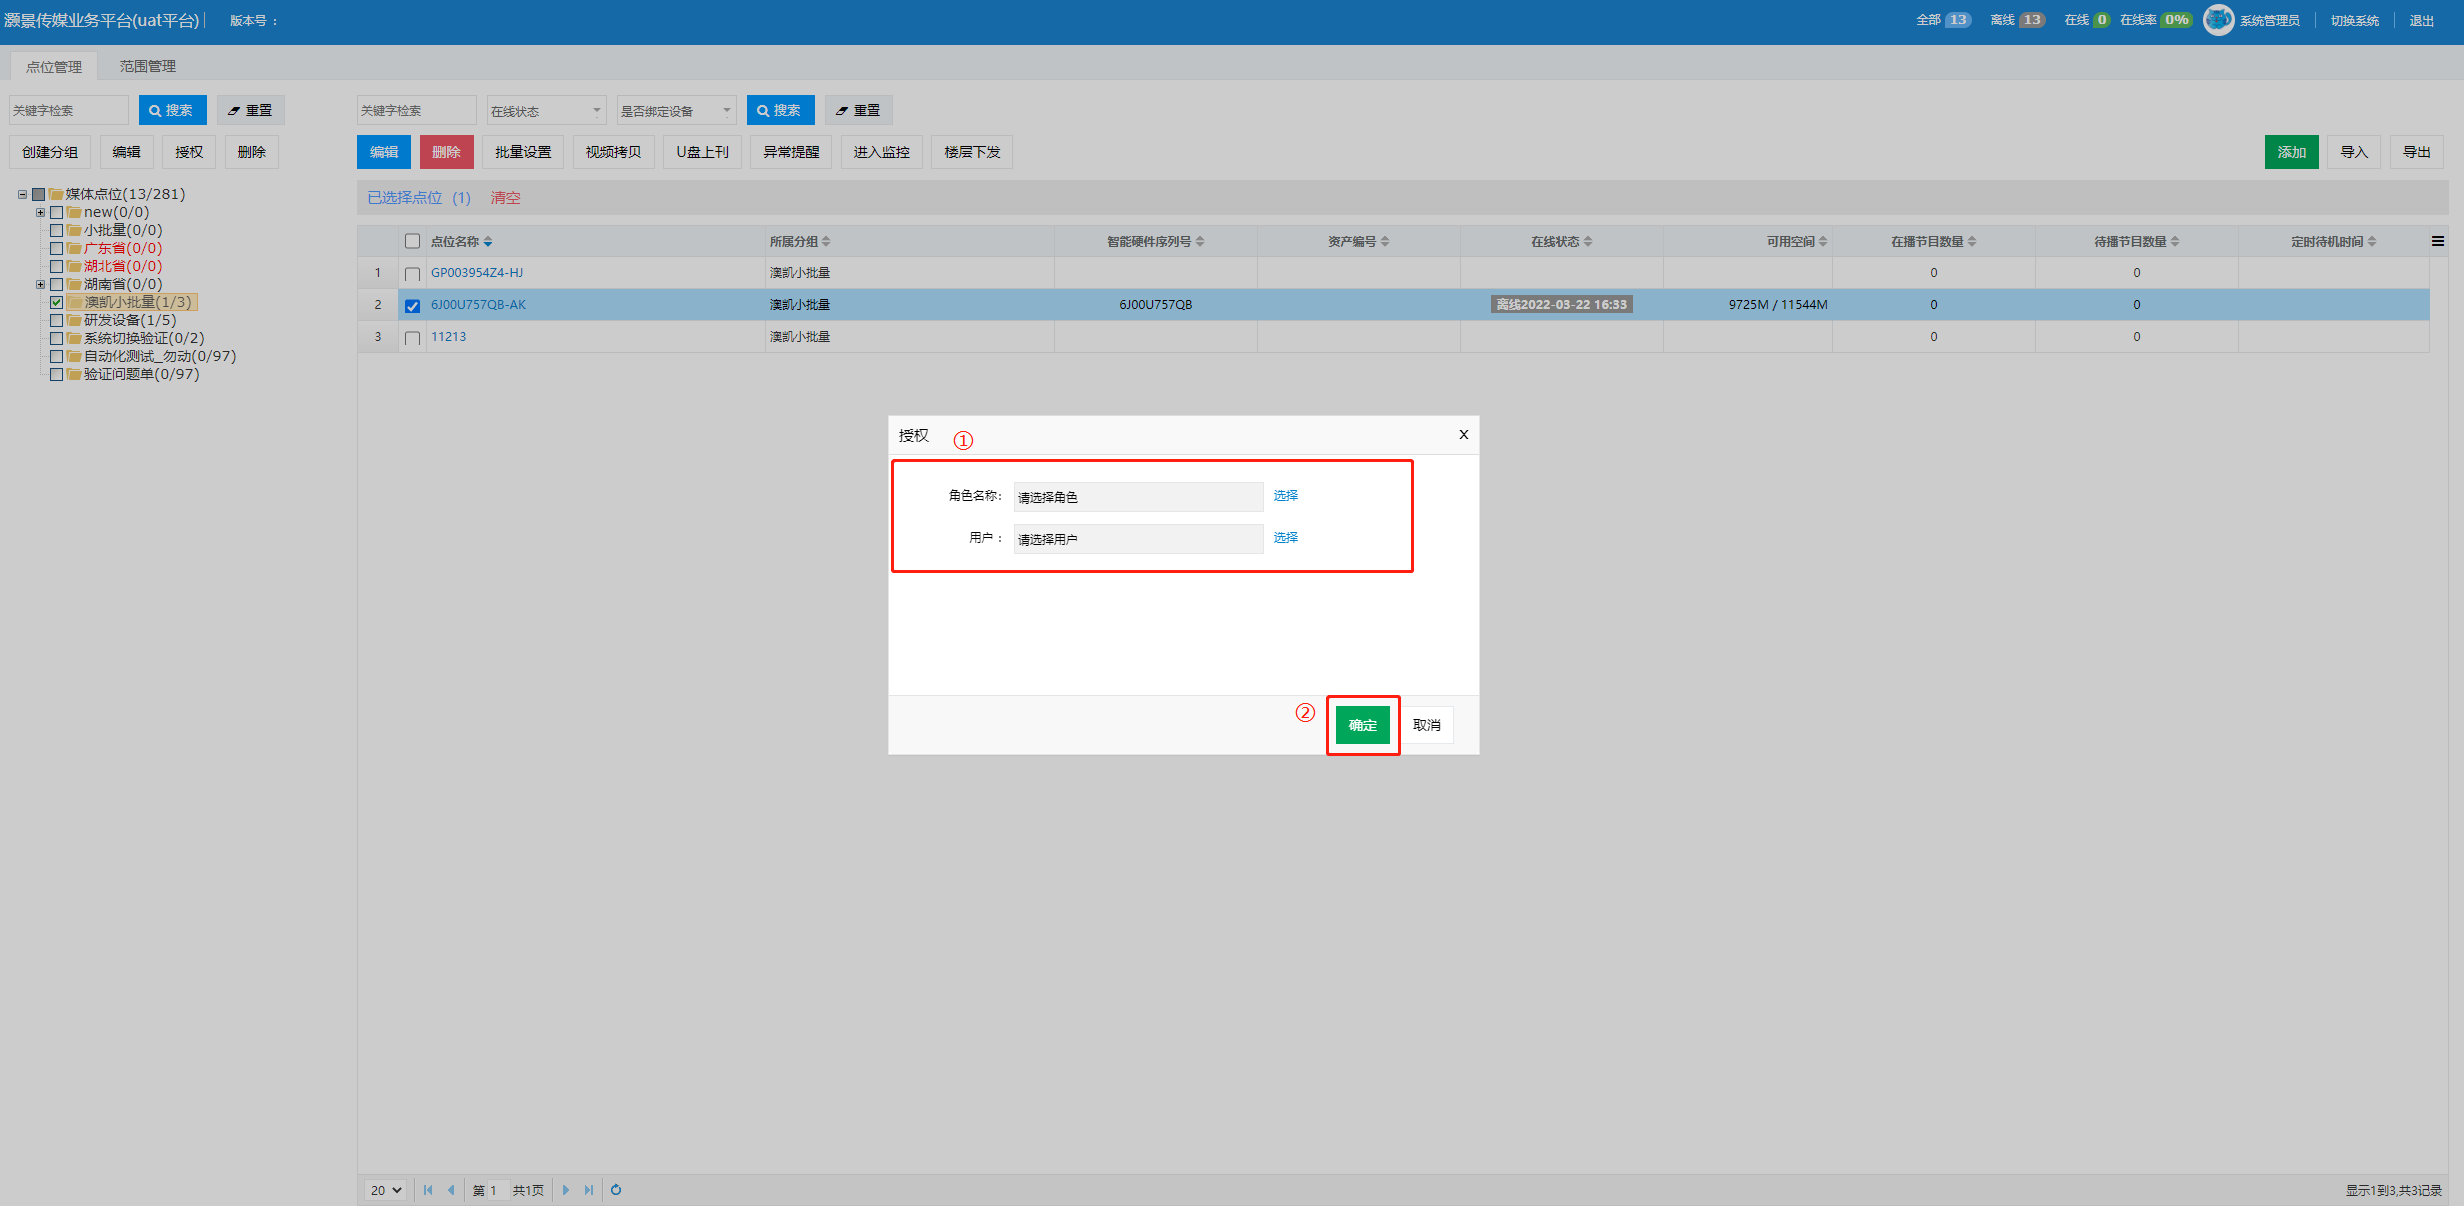The height and width of the screenshot is (1206, 2464).
Task: Open table column settings menu icon
Action: 2437,241
